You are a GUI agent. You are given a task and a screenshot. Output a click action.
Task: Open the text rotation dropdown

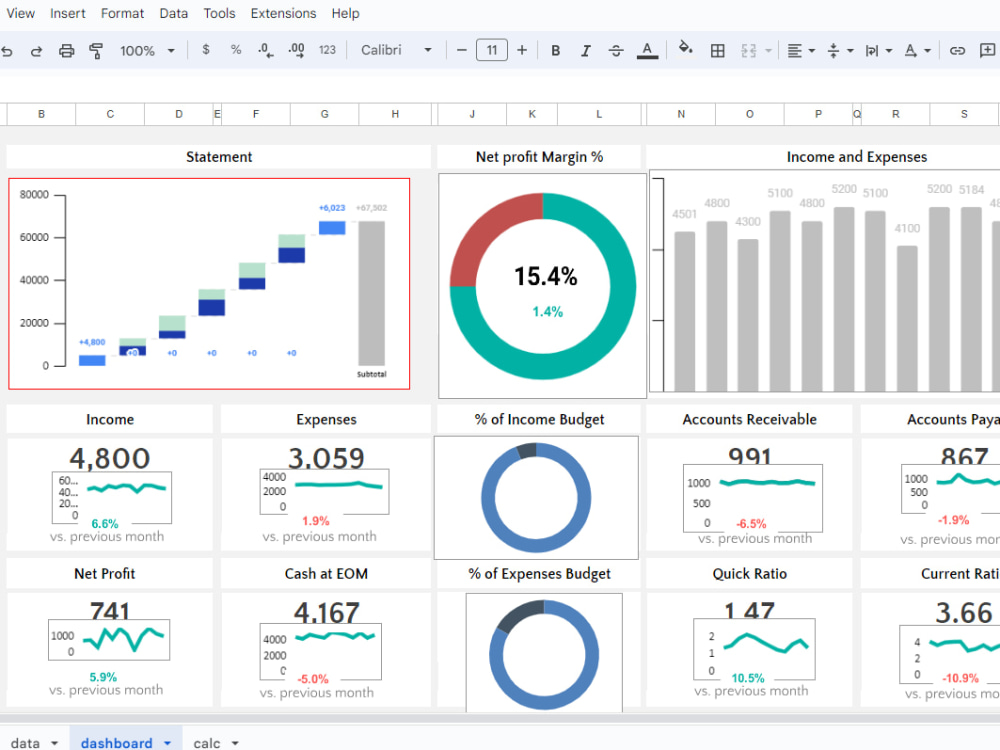[917, 50]
